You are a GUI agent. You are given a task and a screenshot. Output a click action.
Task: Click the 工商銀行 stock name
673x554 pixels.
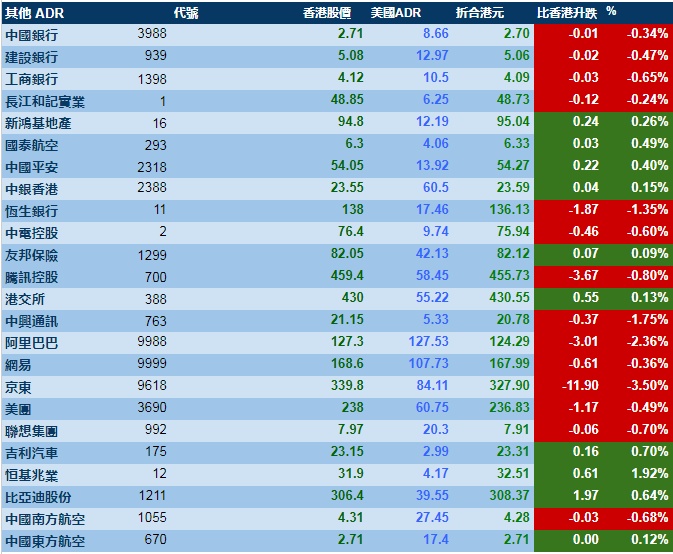31,79
